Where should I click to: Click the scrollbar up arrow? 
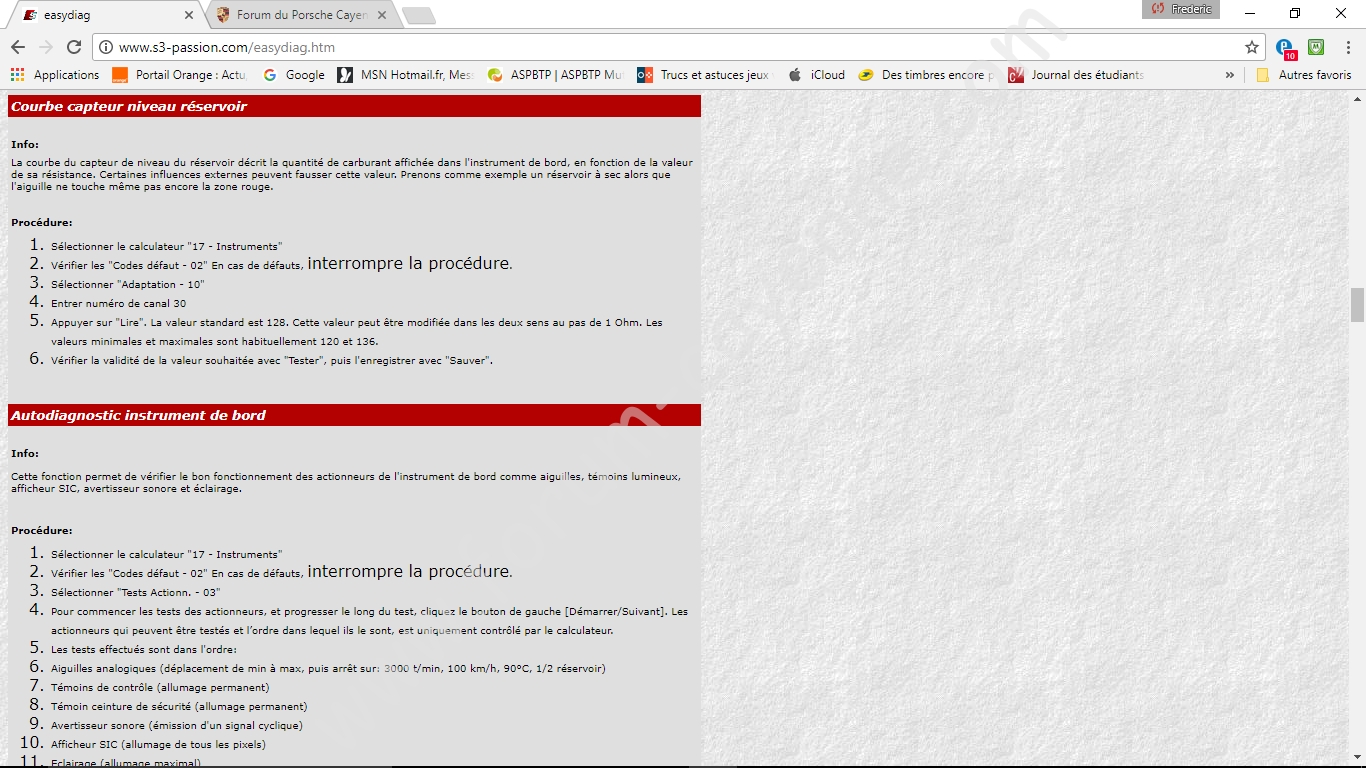coord(1357,98)
